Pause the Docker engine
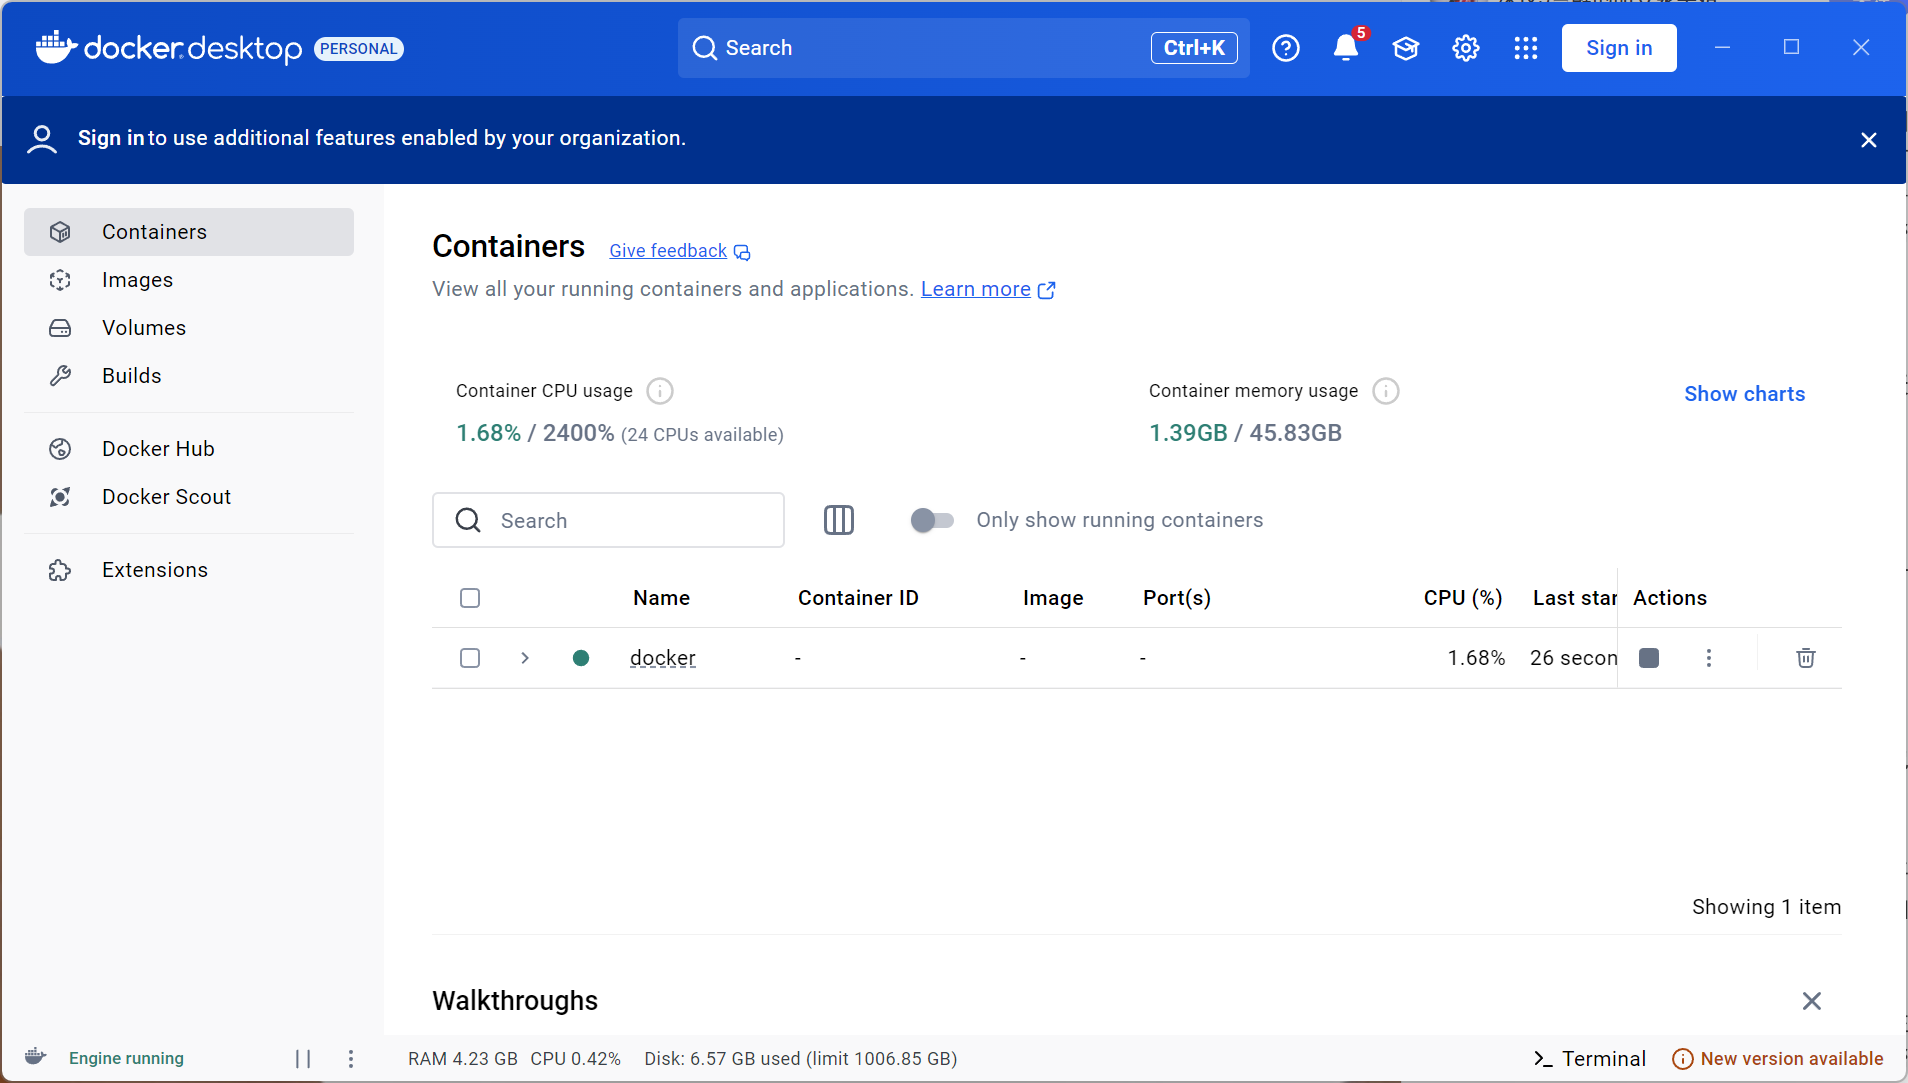 coord(303,1059)
